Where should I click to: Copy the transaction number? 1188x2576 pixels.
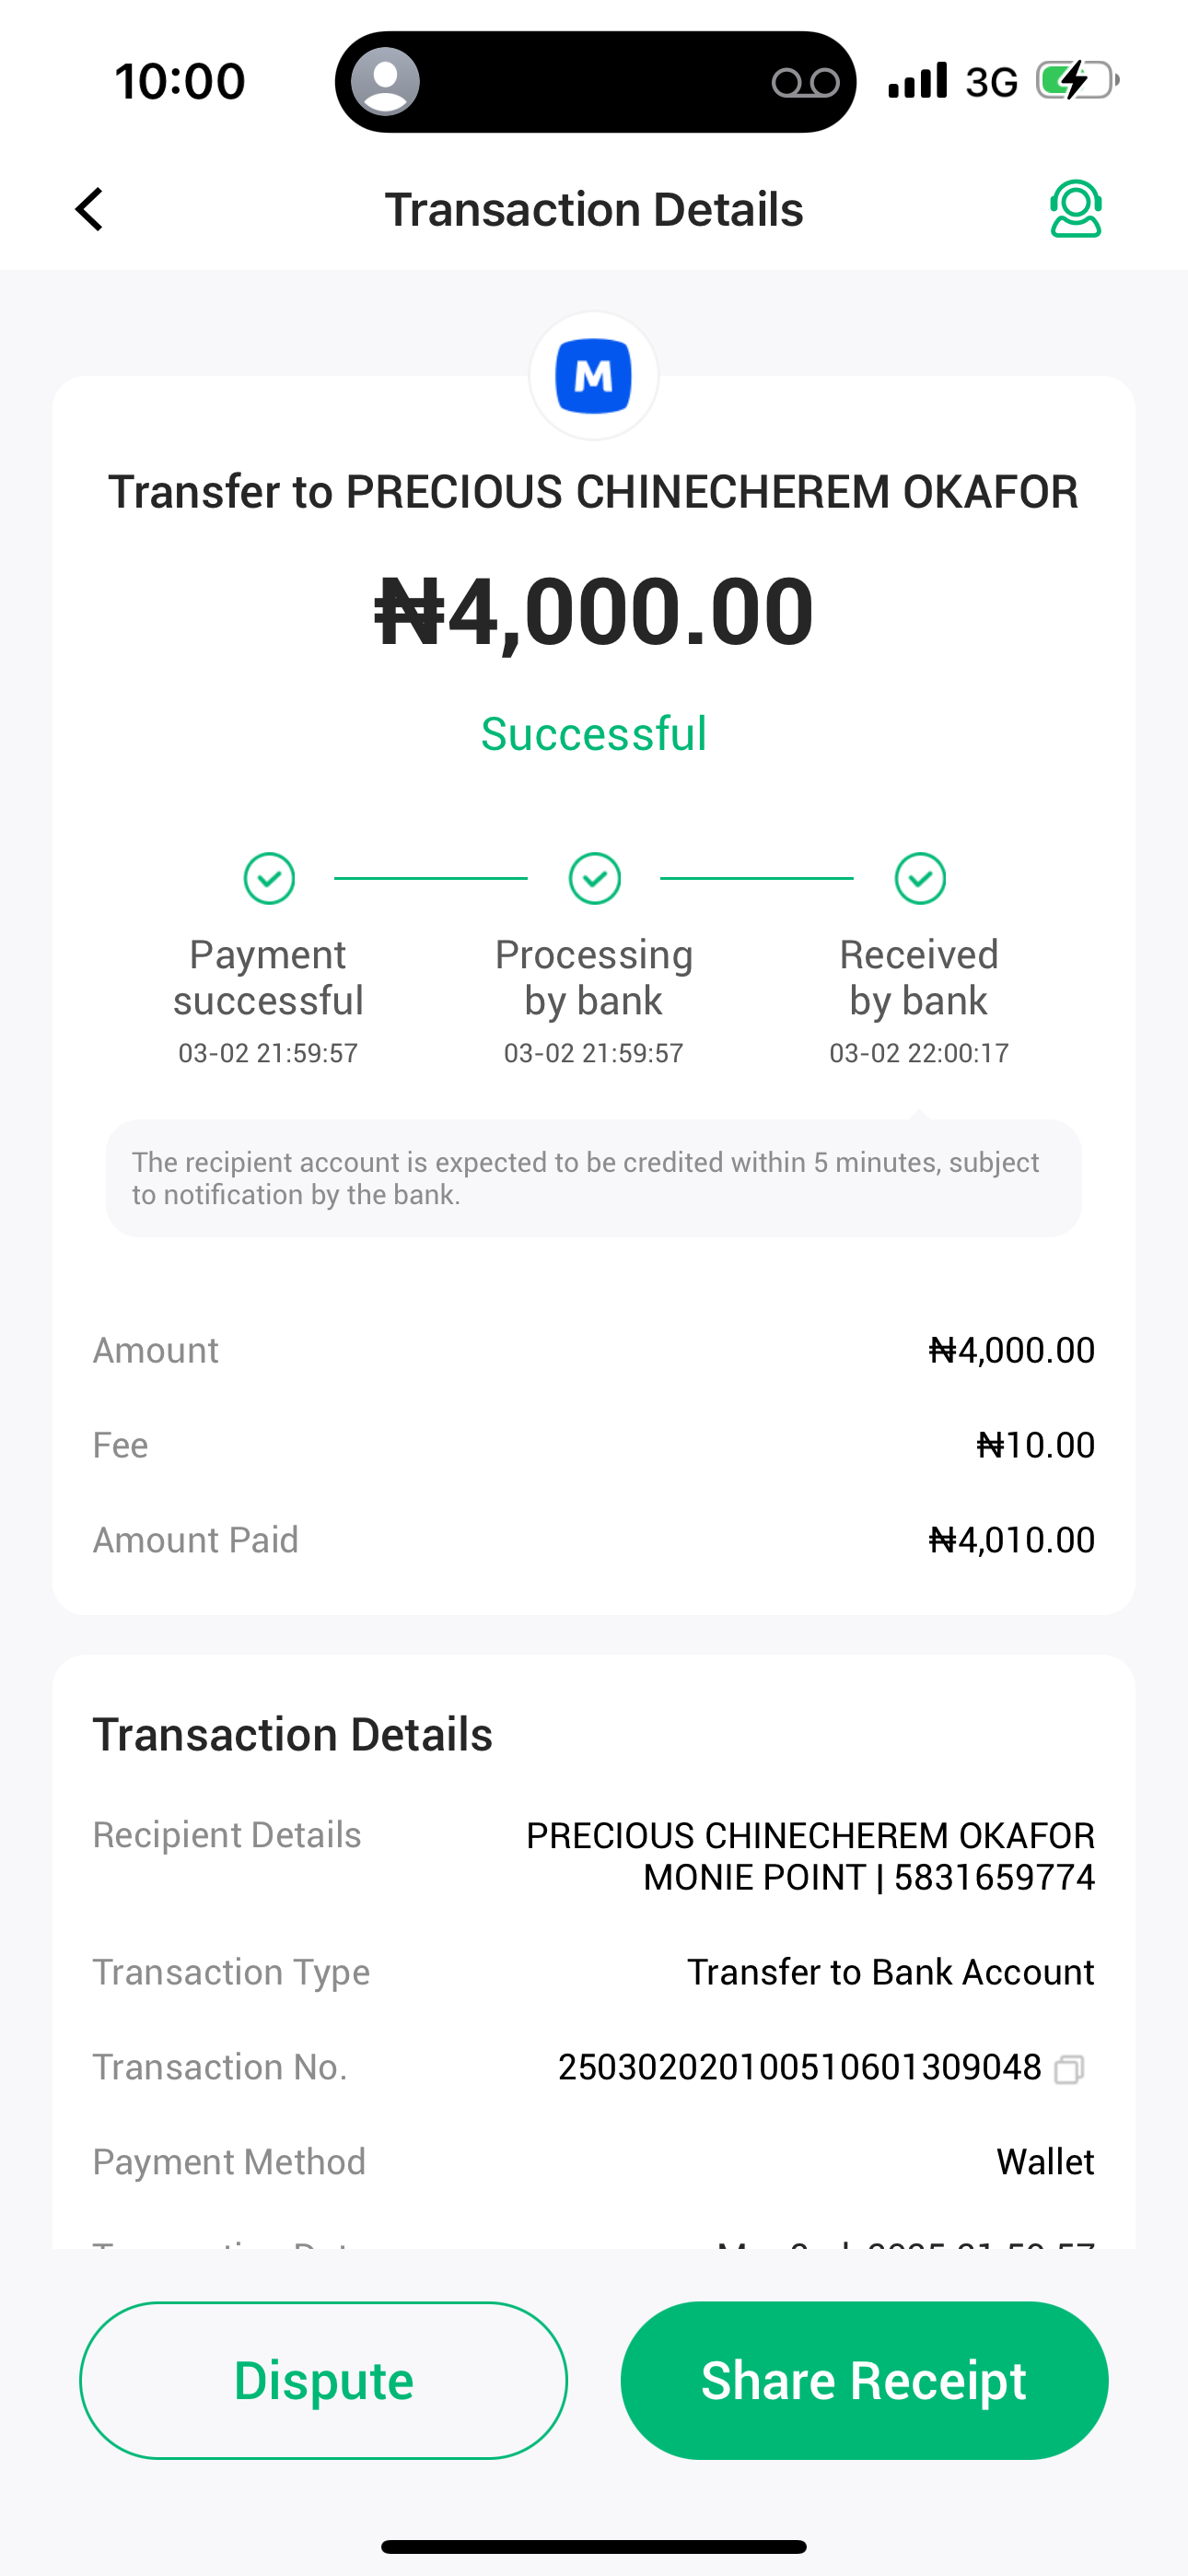[1069, 2068]
